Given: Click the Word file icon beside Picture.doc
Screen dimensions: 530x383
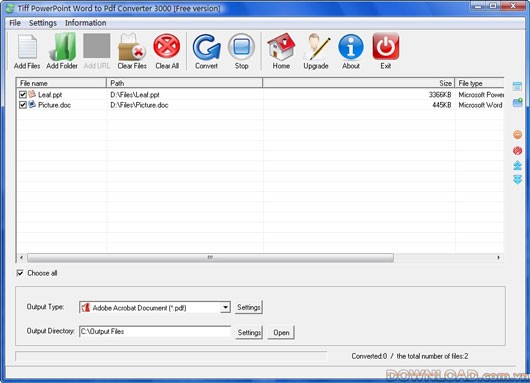Looking at the screenshot, I should [32, 104].
